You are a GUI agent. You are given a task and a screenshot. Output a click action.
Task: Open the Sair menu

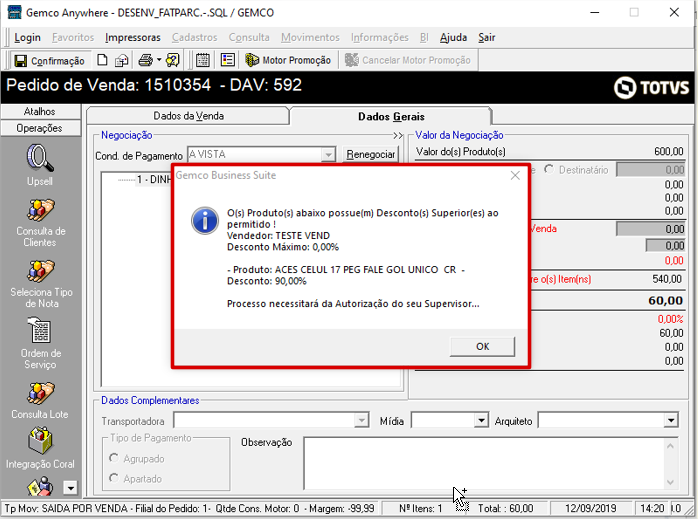[487, 37]
